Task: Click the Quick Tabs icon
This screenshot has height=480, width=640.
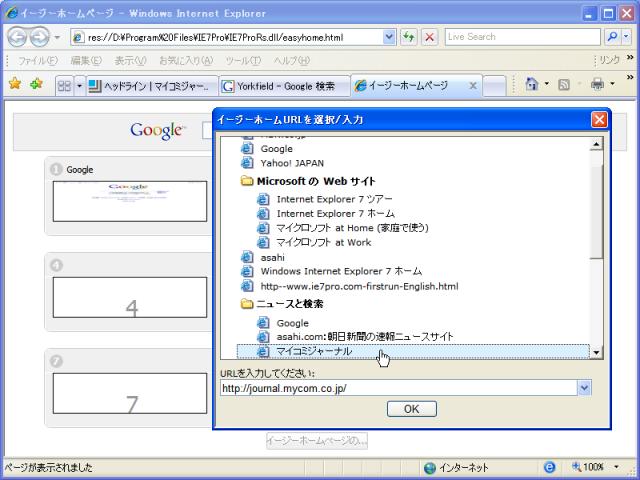Action: 64,86
